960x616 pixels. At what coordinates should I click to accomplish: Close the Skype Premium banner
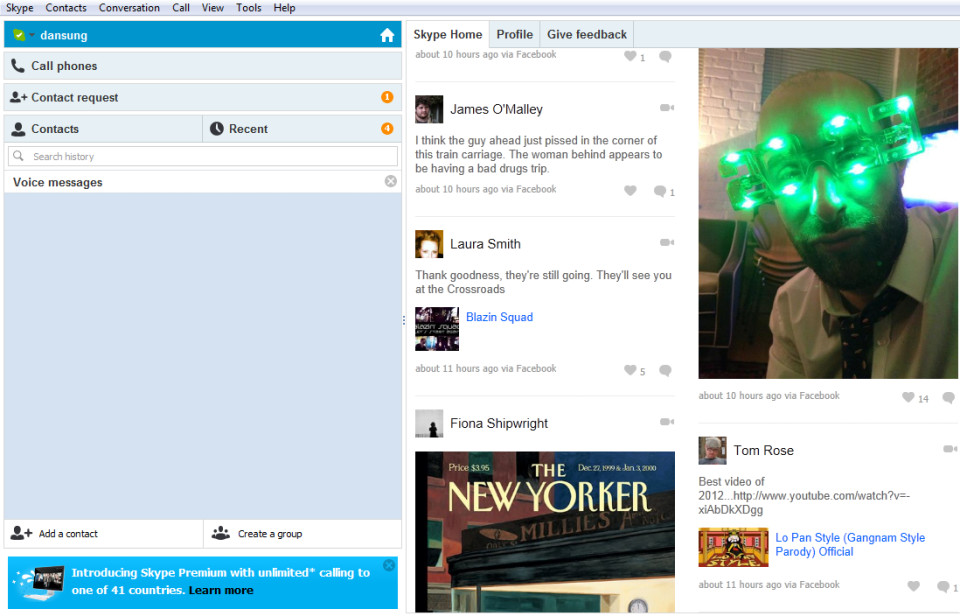(x=389, y=565)
